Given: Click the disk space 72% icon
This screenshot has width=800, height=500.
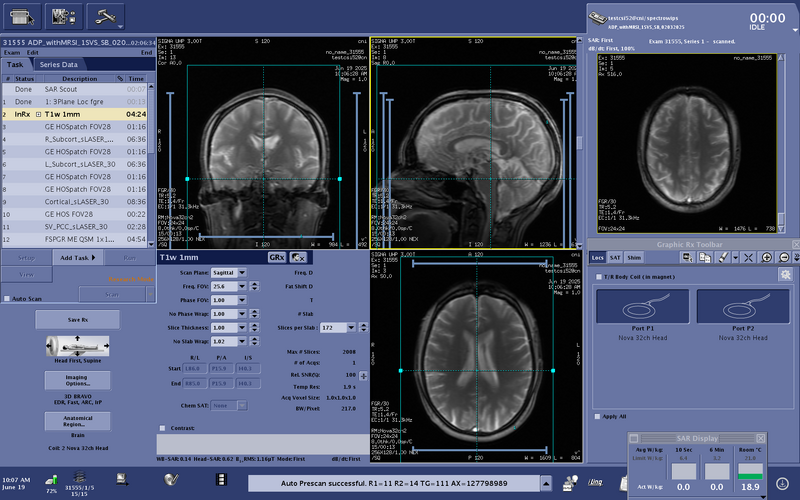Looking at the screenshot, I should pos(52,480).
